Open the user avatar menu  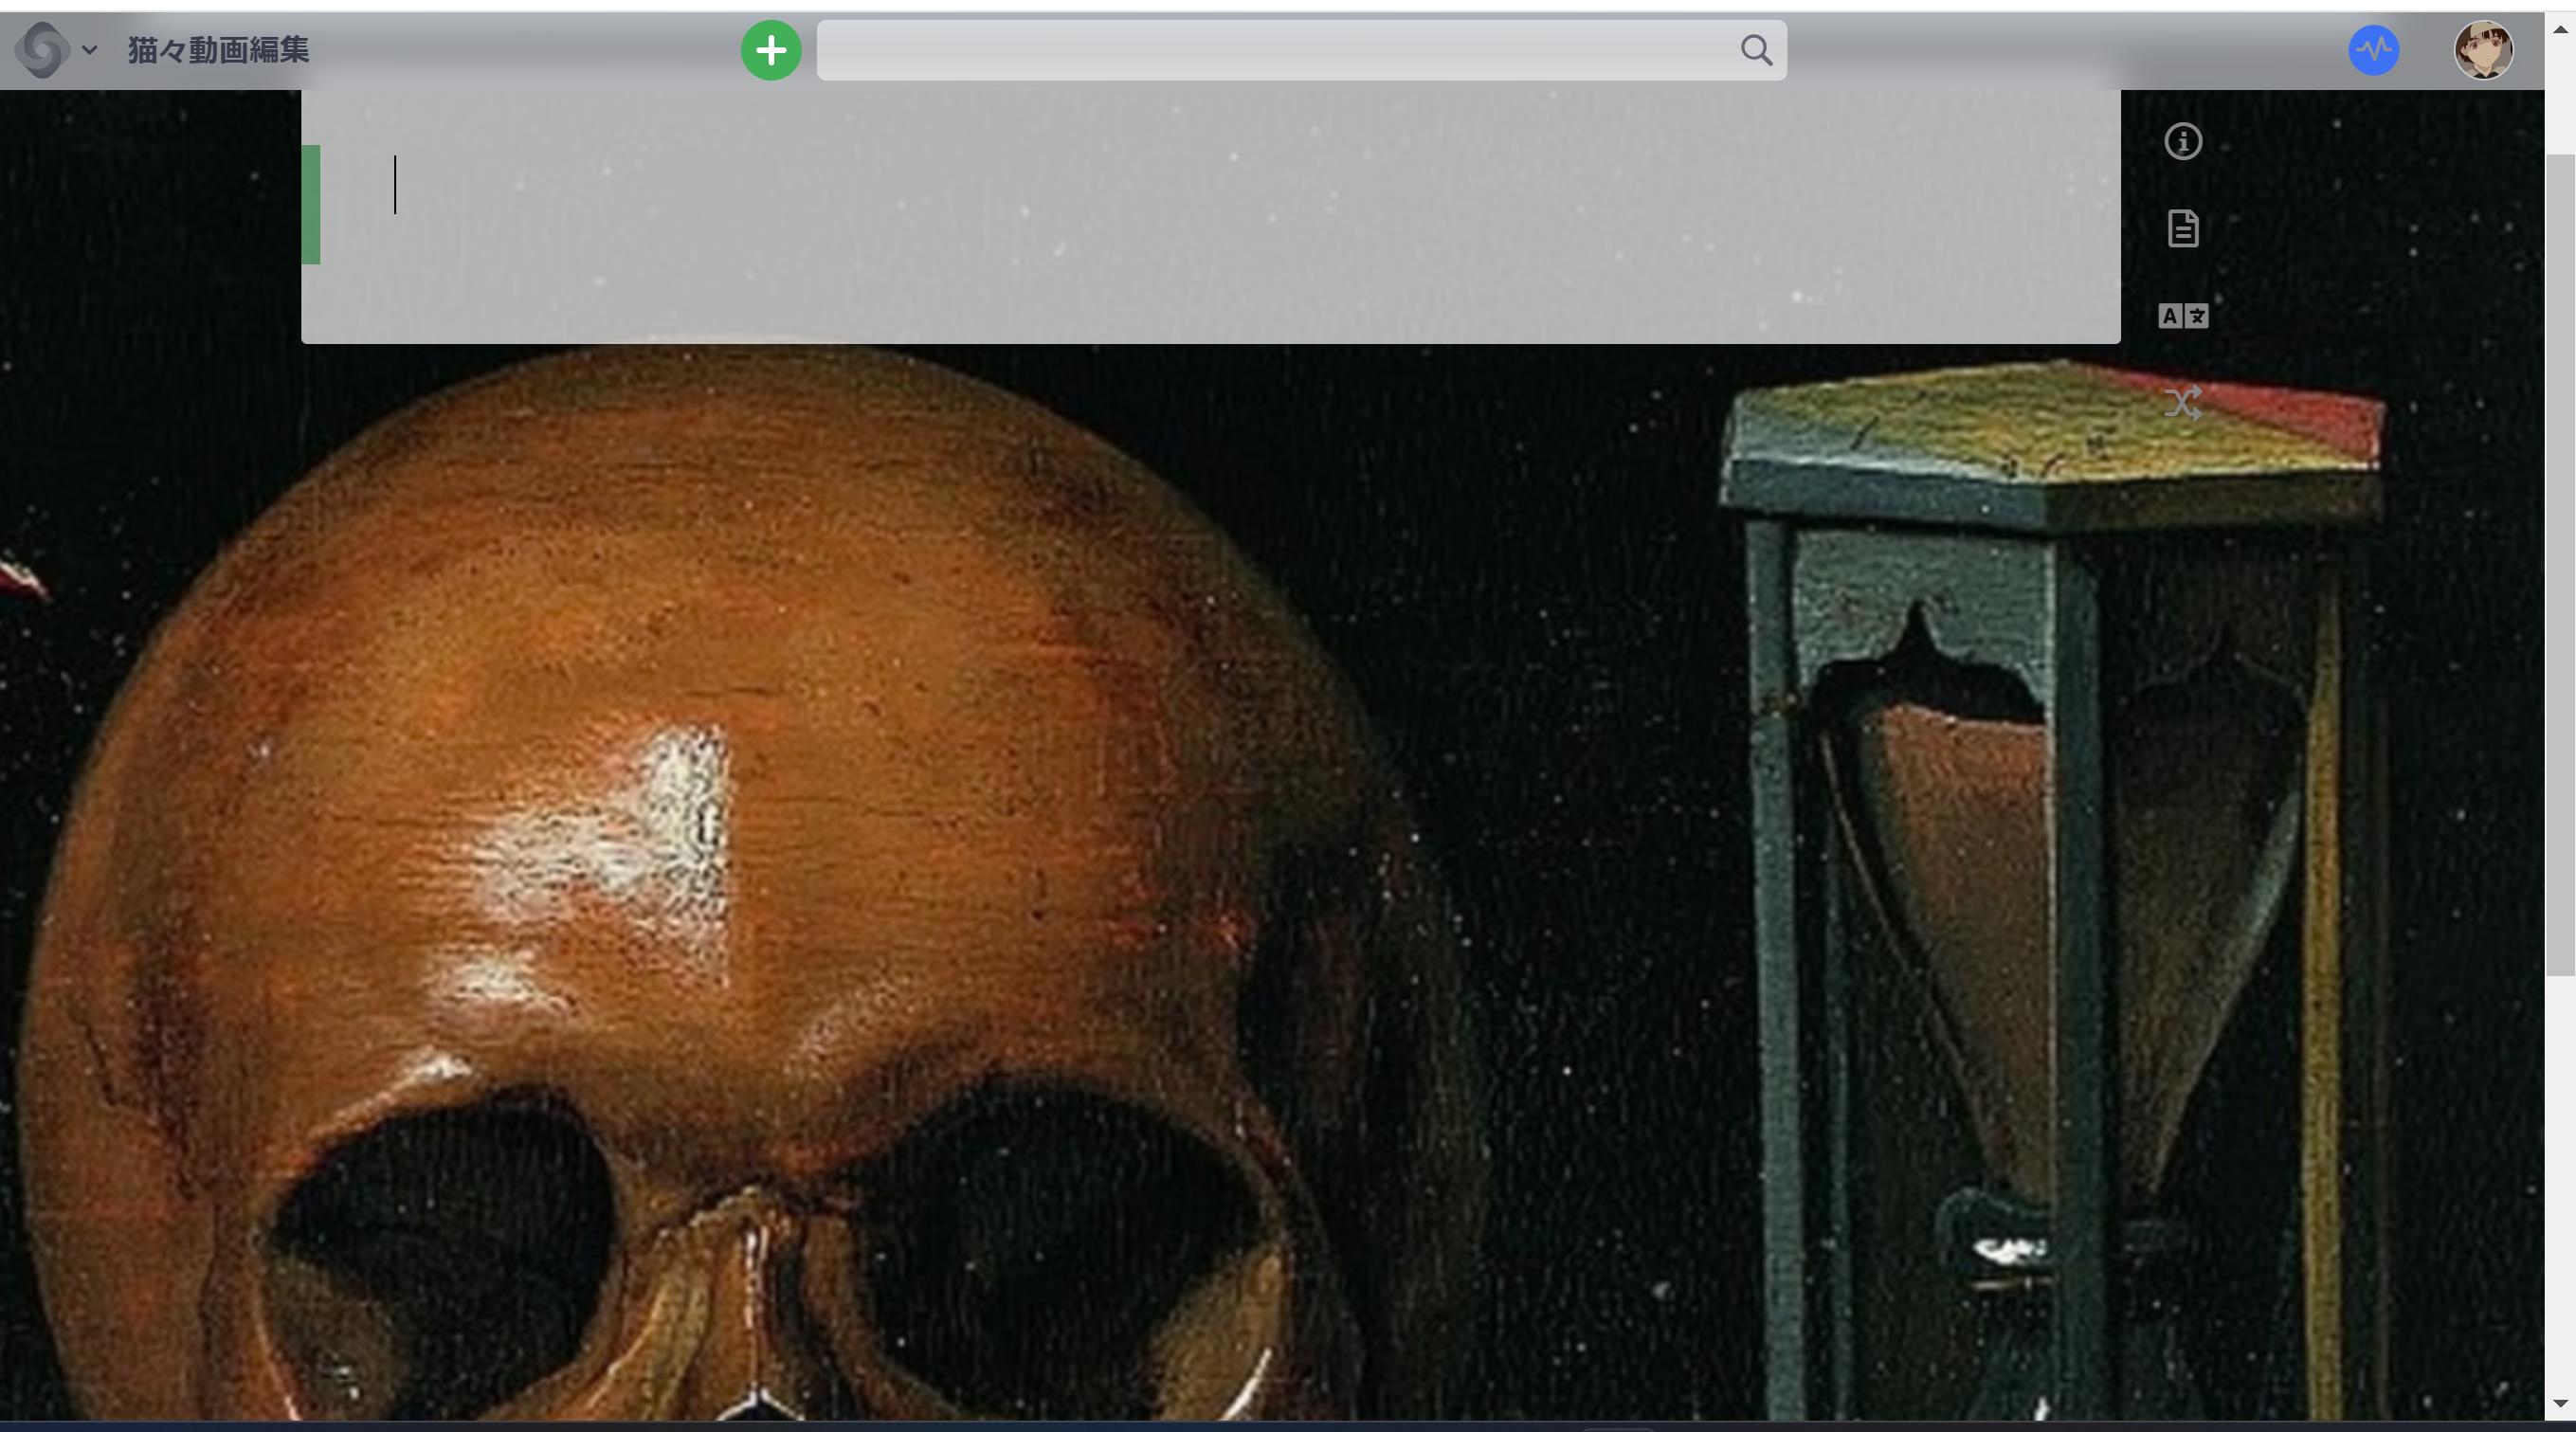[2483, 50]
